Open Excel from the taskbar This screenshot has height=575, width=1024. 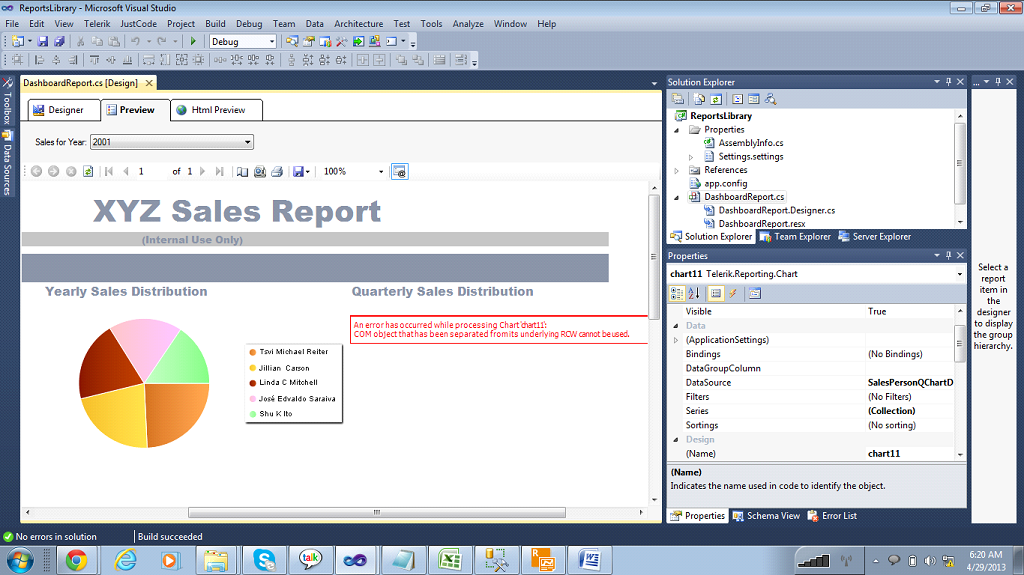click(x=449, y=560)
